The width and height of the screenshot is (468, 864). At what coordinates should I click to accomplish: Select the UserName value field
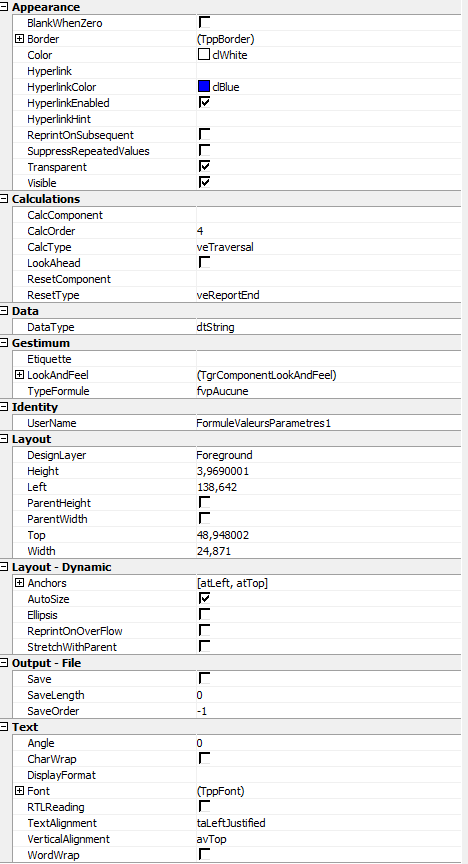(x=329, y=423)
